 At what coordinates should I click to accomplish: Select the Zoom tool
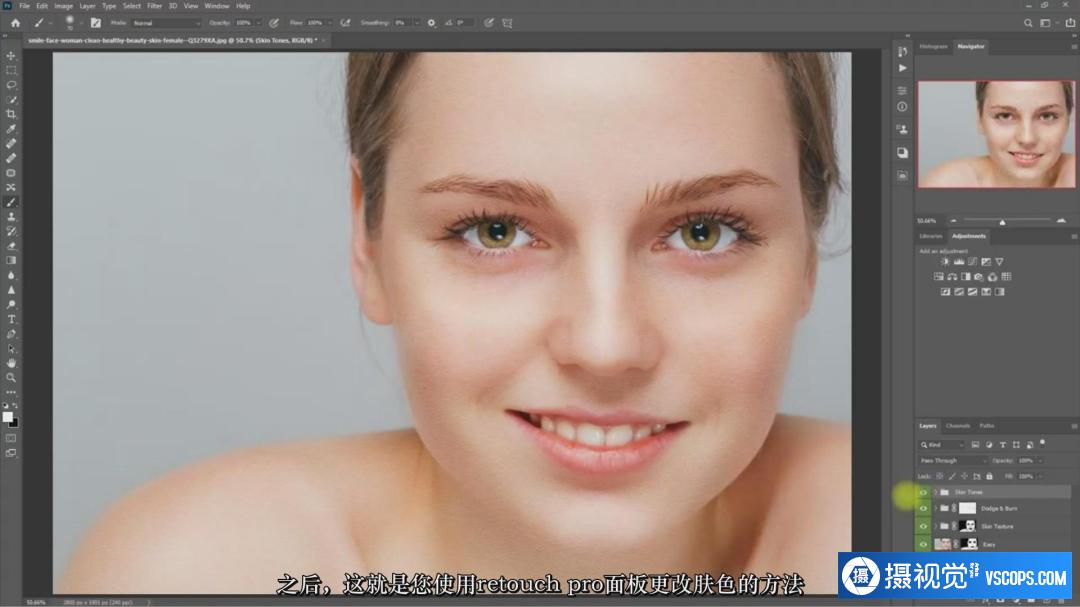pyautogui.click(x=11, y=378)
